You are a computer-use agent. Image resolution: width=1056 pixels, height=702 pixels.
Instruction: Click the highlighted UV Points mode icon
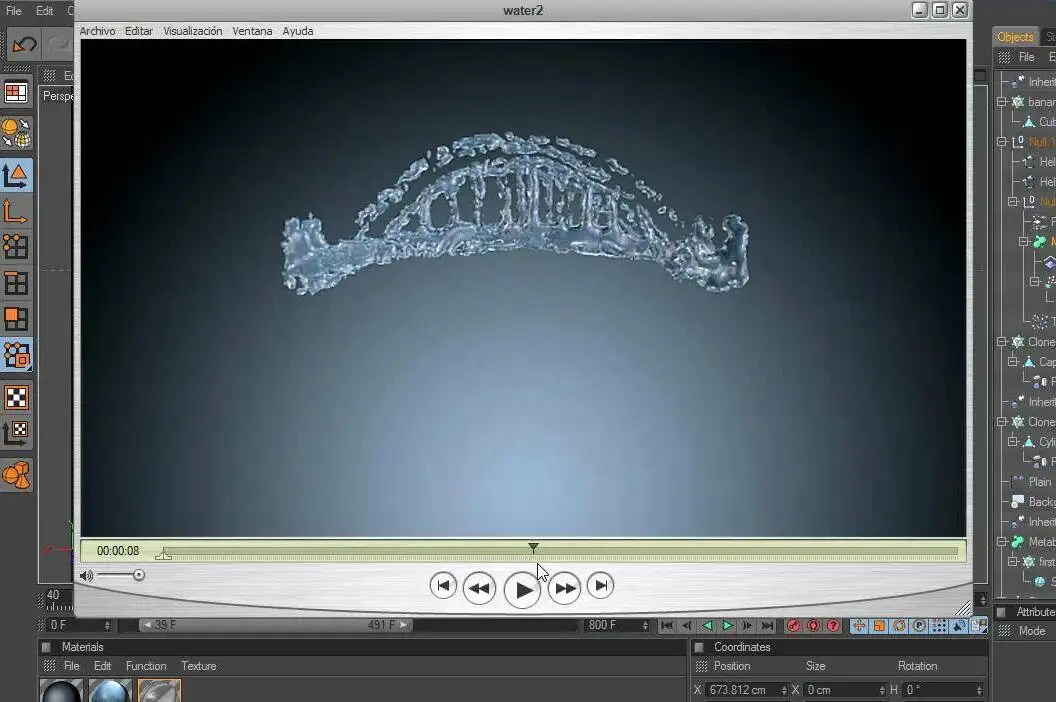point(16,355)
